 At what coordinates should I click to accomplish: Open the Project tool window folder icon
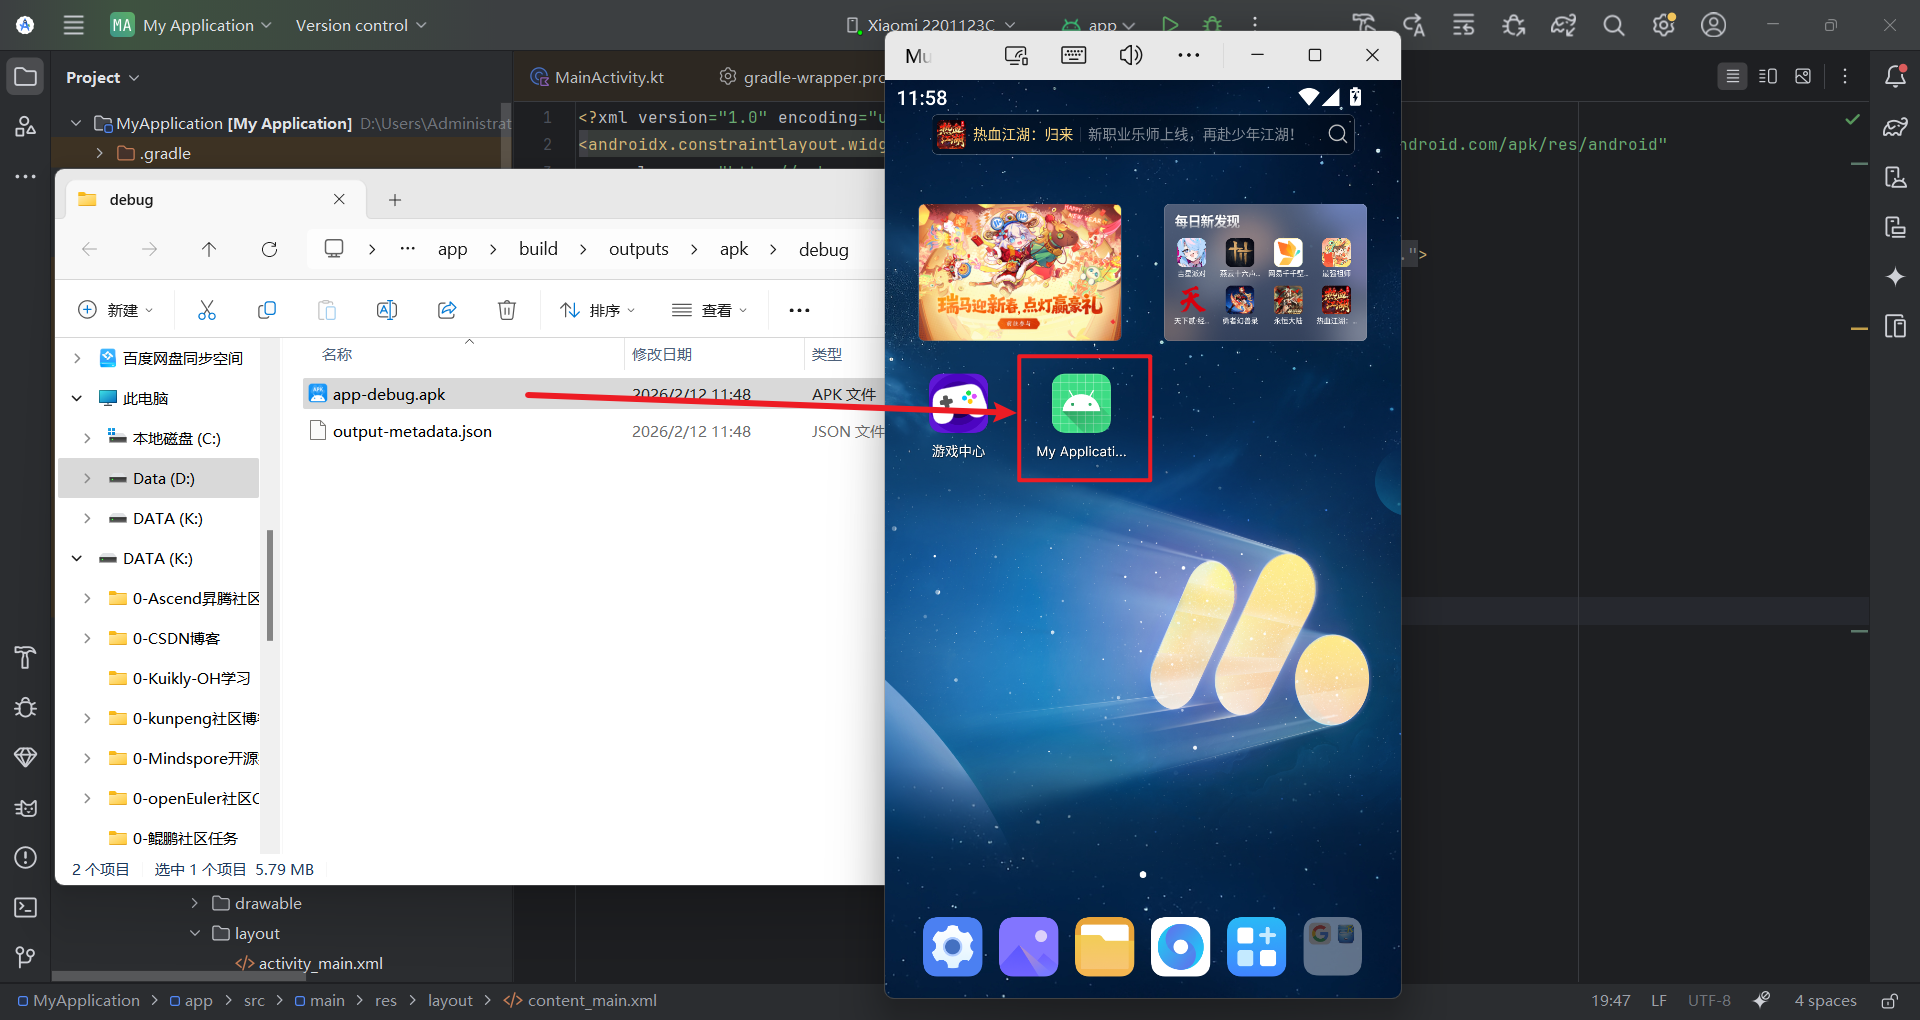click(26, 77)
